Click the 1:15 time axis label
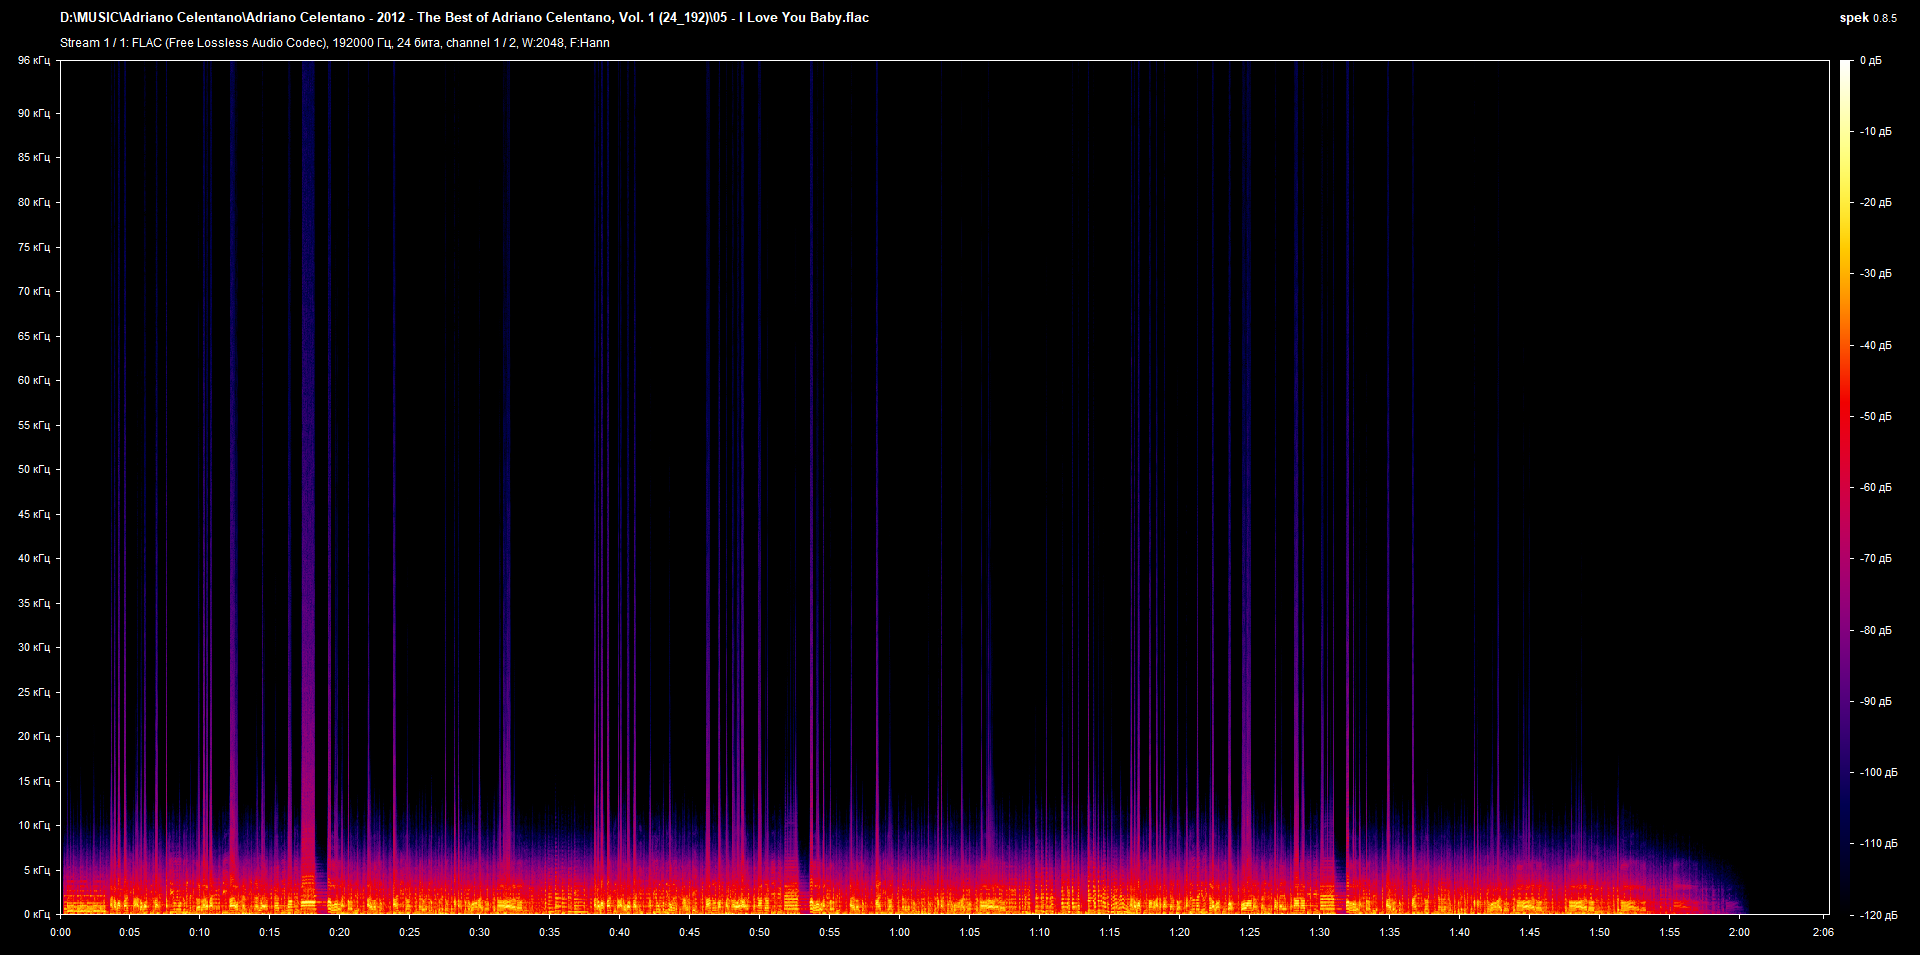This screenshot has height=955, width=1920. [1110, 932]
